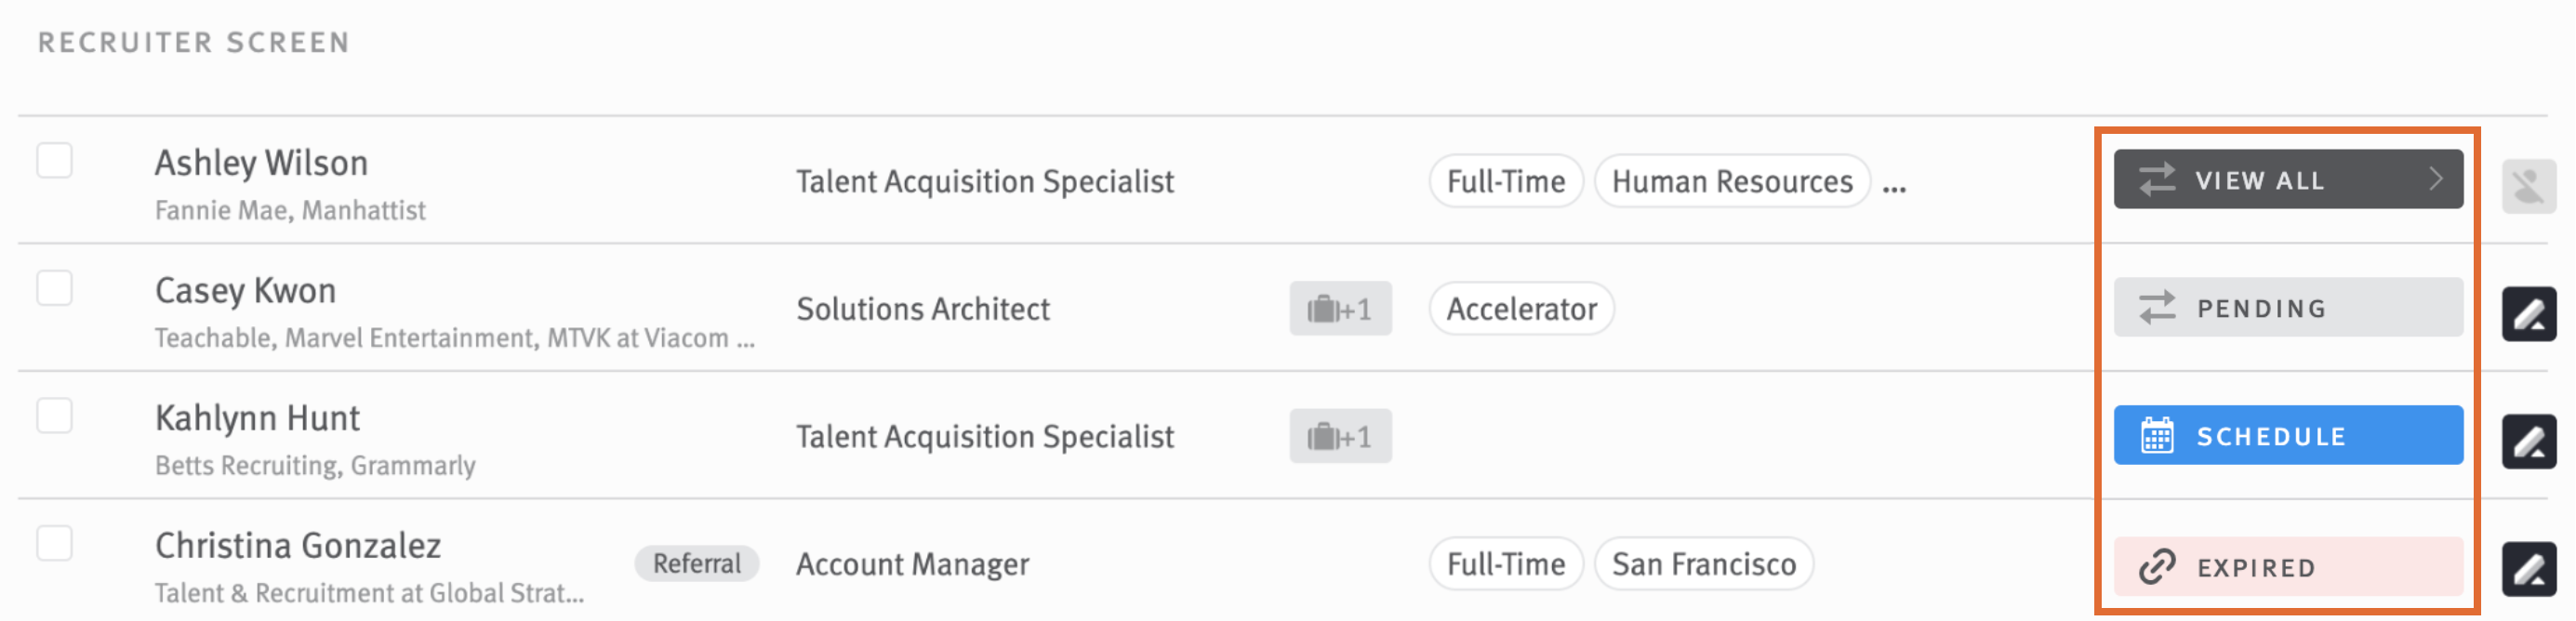Click the Referral badge beside Christina Gonzalez

[697, 563]
